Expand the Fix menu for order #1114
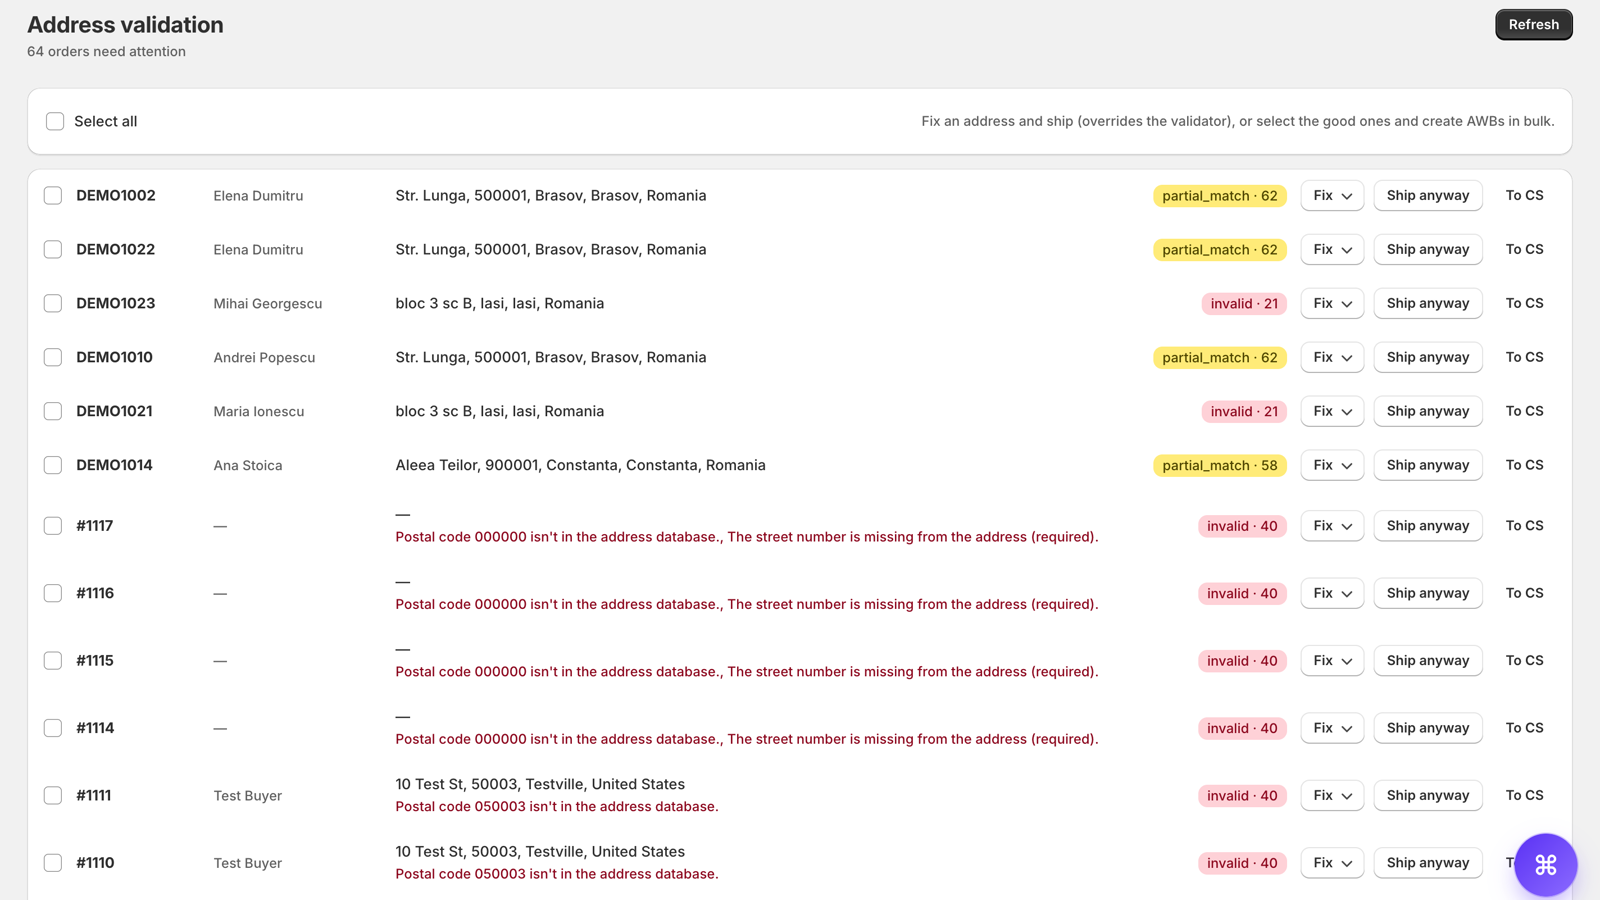 [x=1332, y=729]
